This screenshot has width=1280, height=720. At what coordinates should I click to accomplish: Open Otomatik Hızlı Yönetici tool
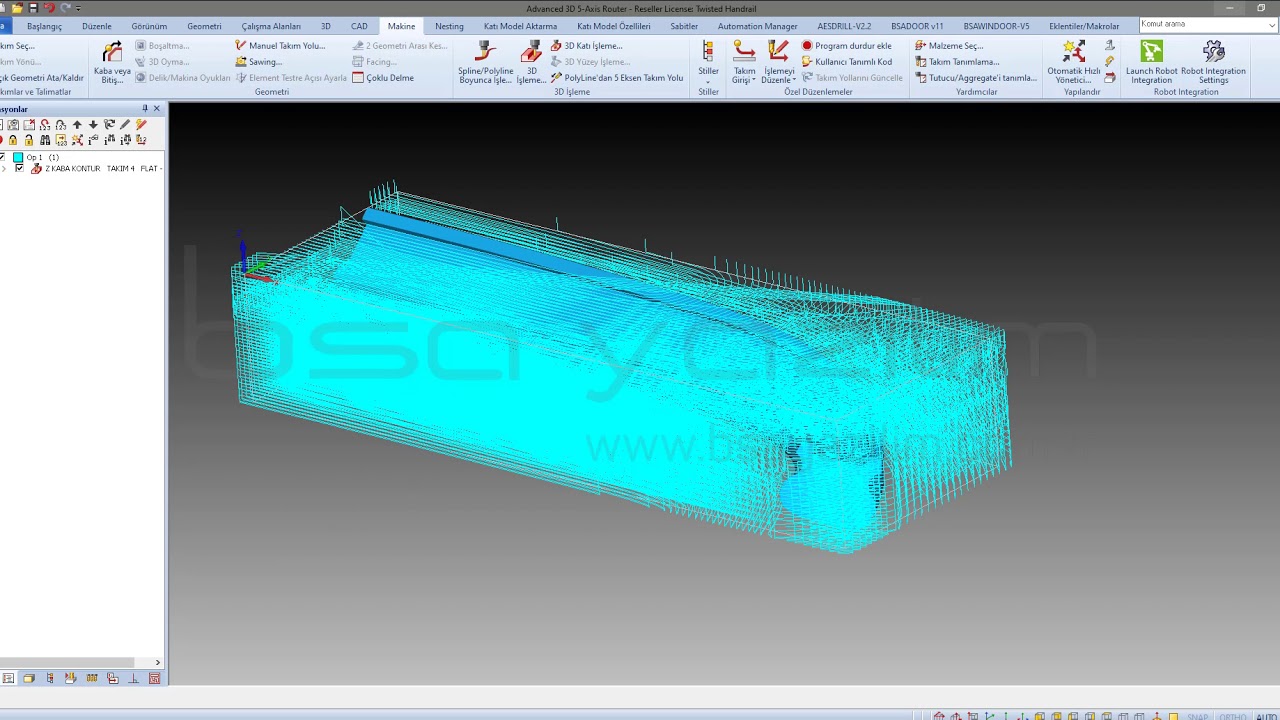tap(1074, 61)
